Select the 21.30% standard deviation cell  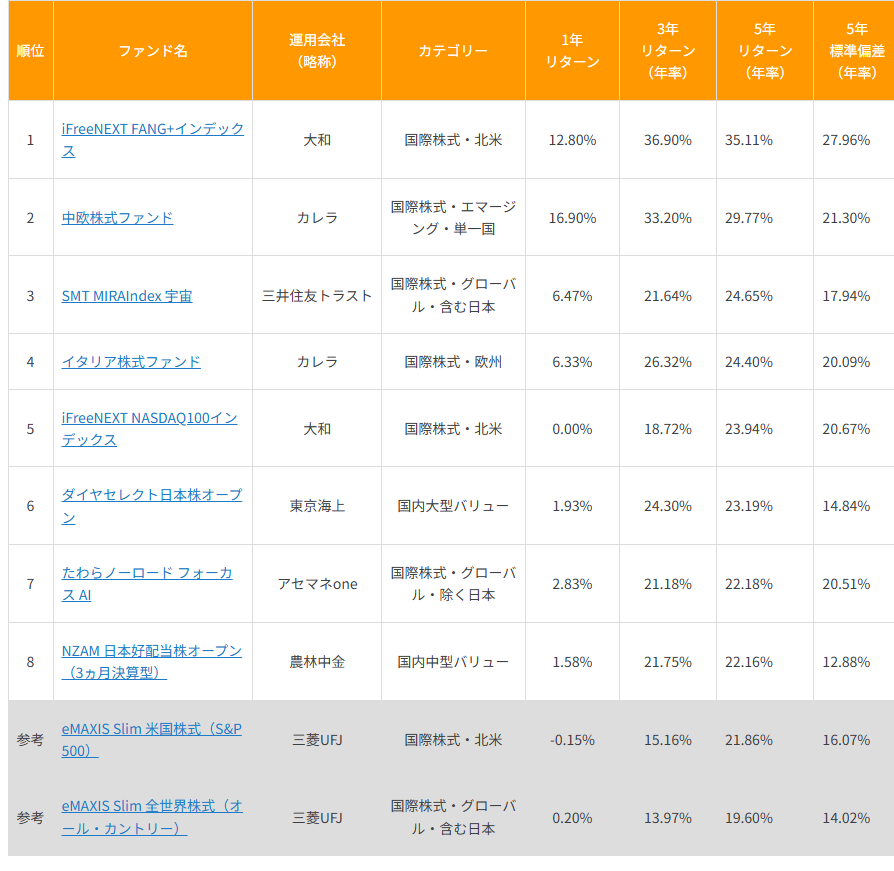click(854, 218)
